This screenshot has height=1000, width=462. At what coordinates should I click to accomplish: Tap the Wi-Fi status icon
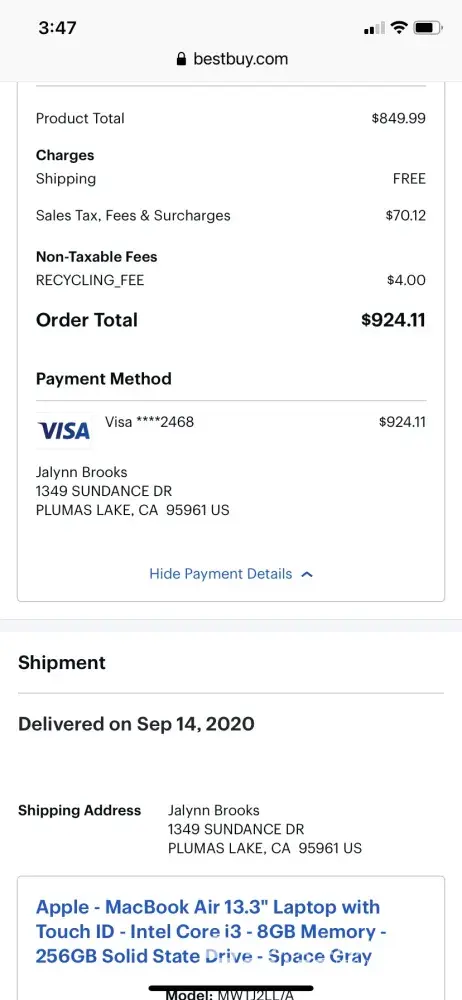[x=399, y=27]
